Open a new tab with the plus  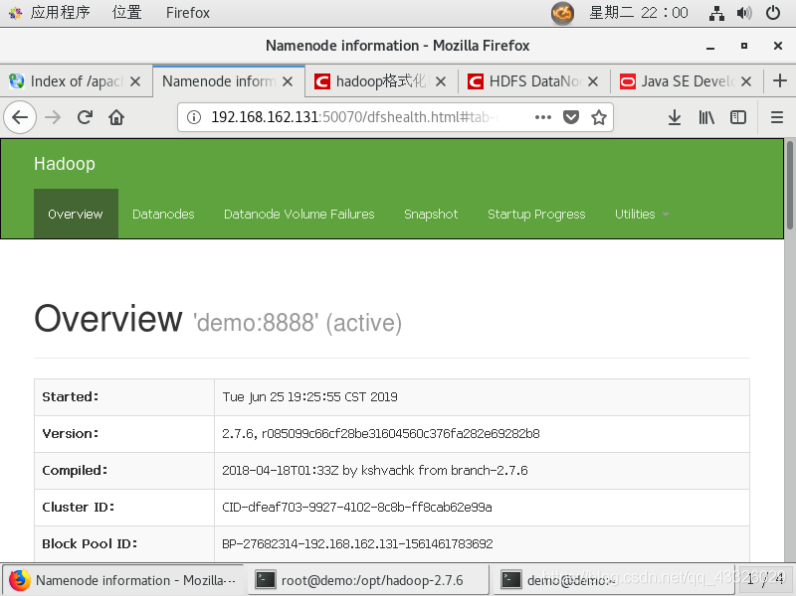[x=780, y=81]
